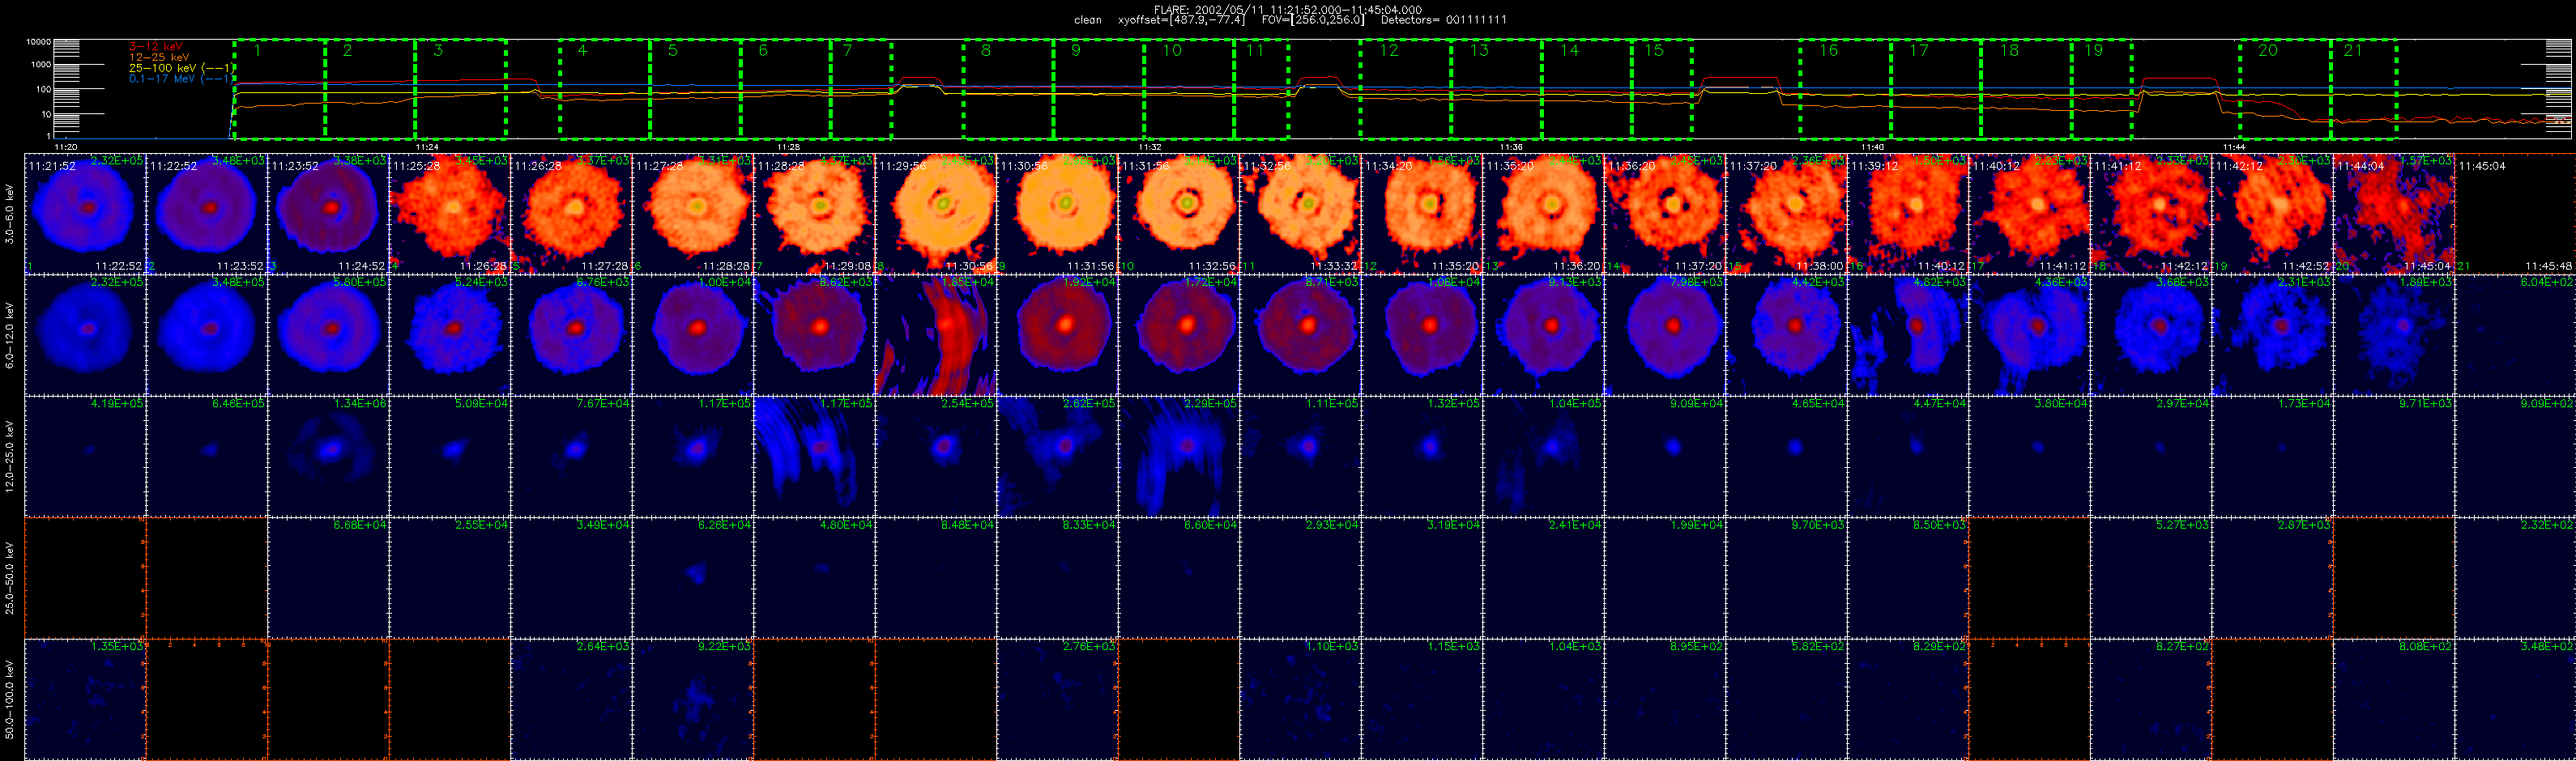The image size is (2576, 761).
Task: View the 3.0-6.0 keV image starting 11:29:56
Action: (936, 213)
